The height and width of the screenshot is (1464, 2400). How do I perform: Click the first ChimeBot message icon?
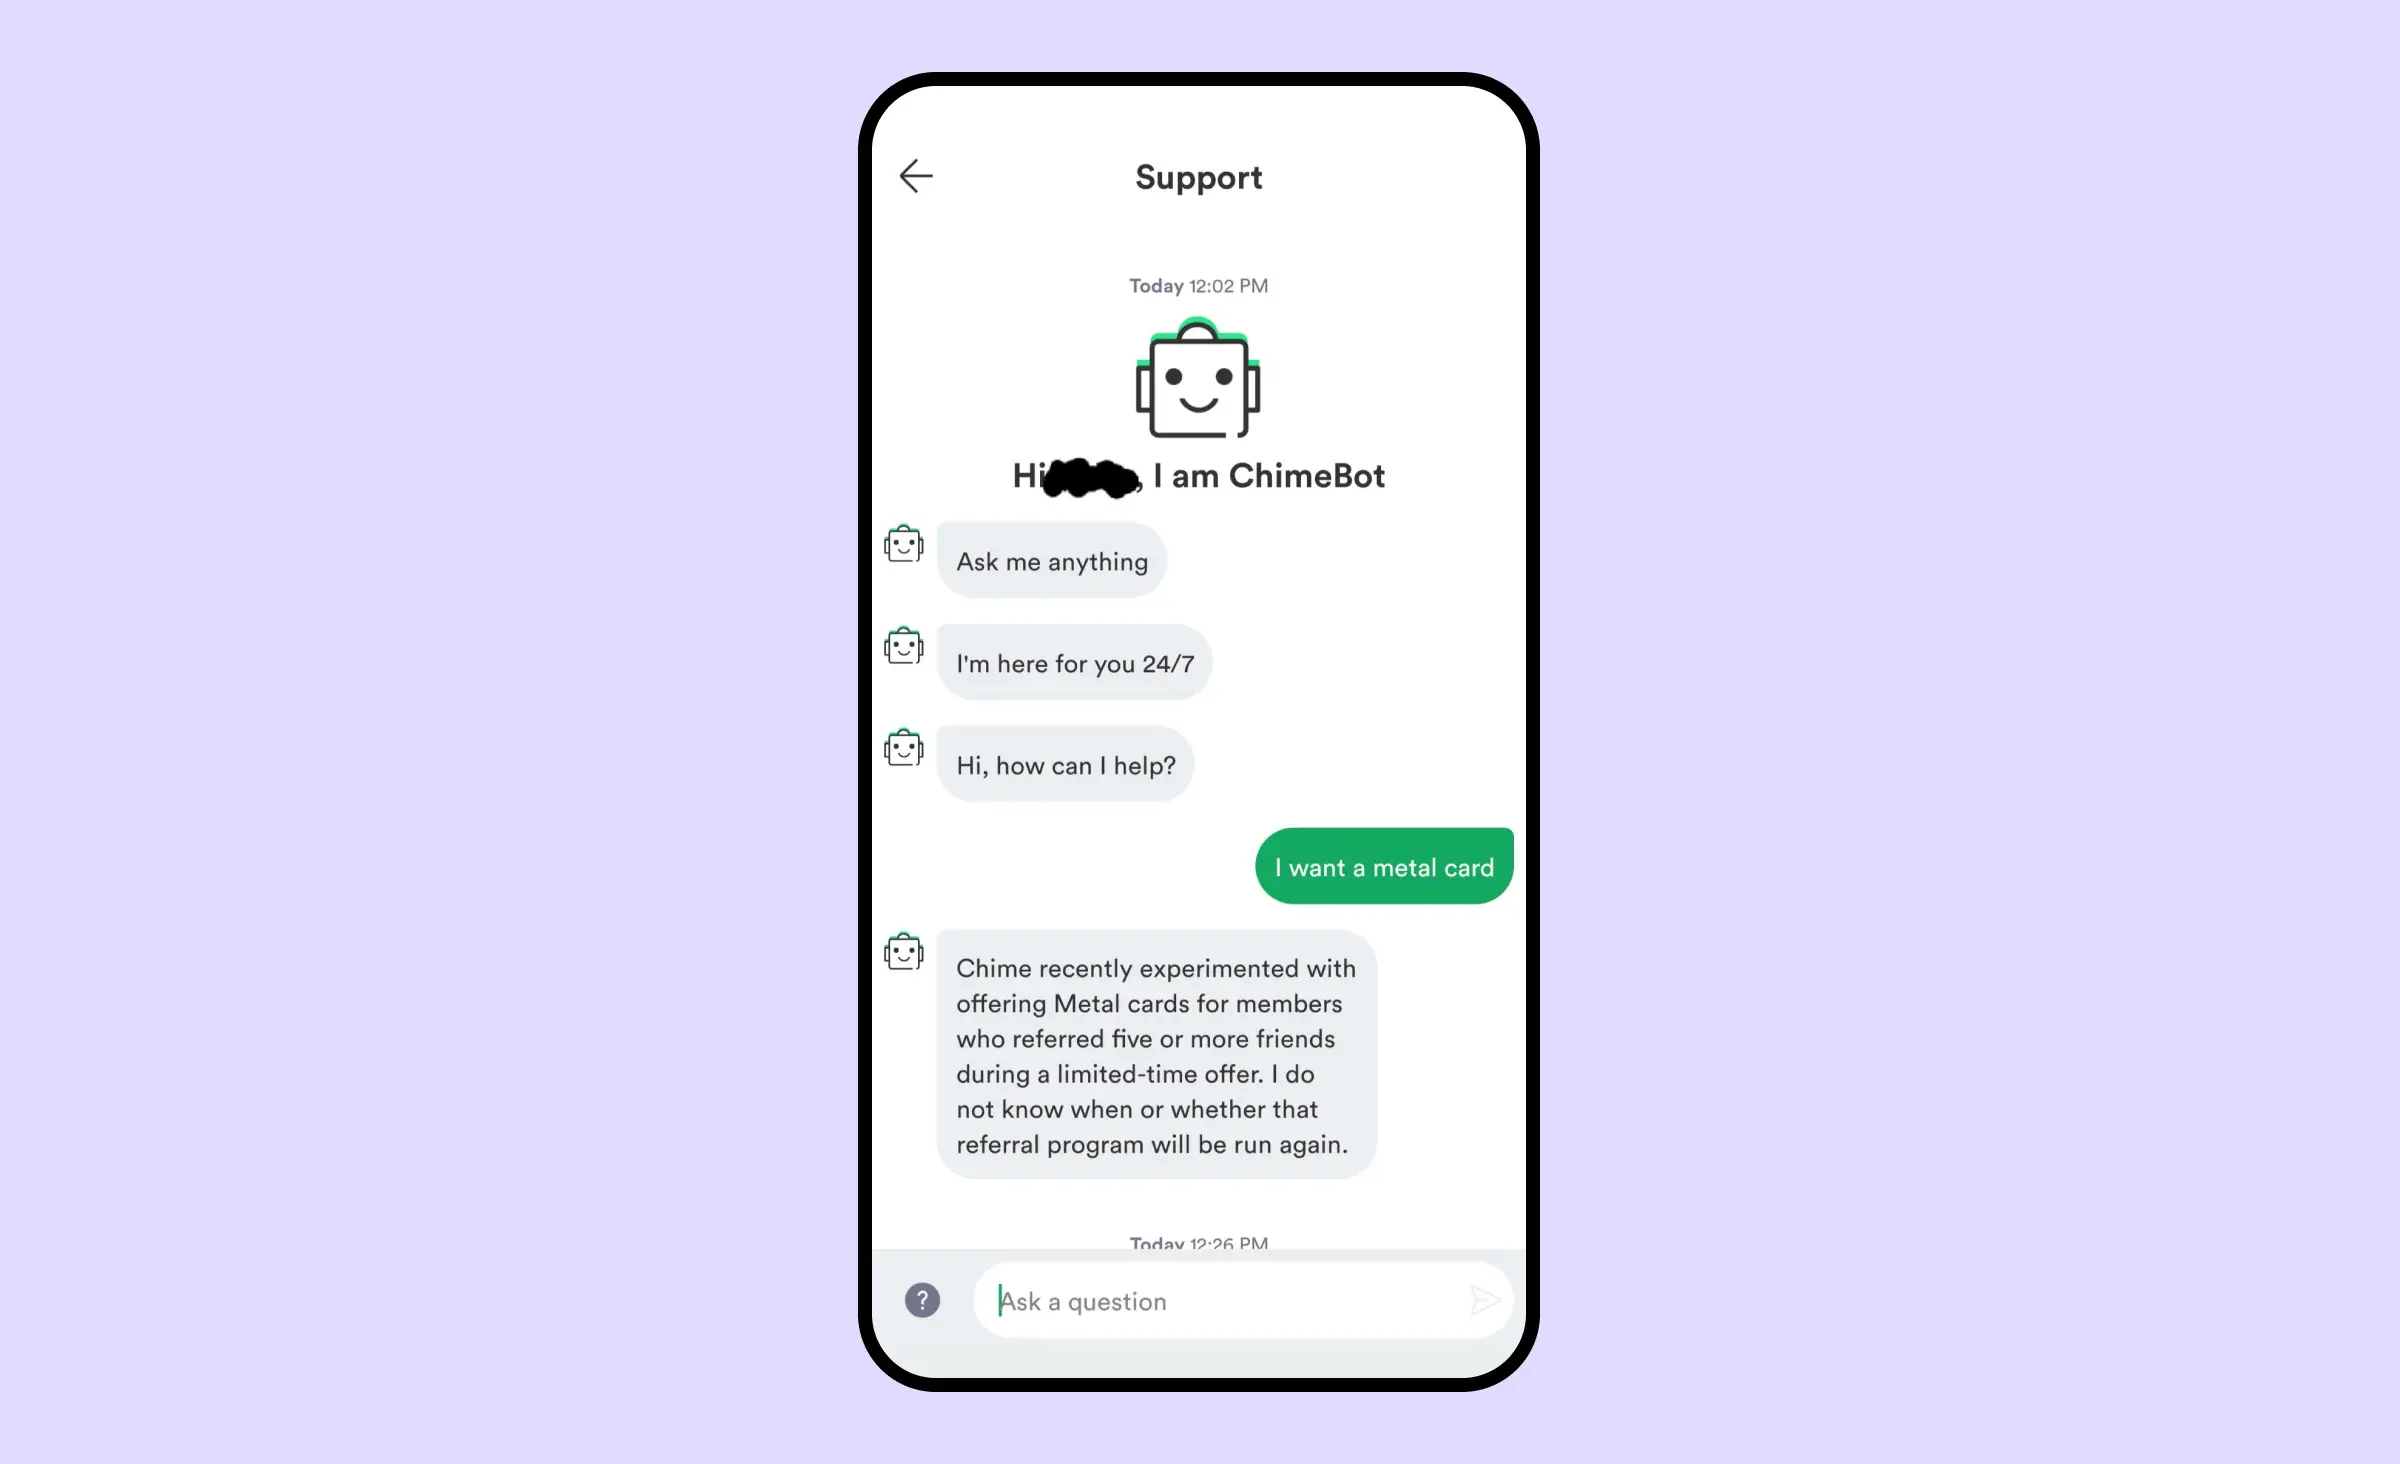click(x=902, y=545)
